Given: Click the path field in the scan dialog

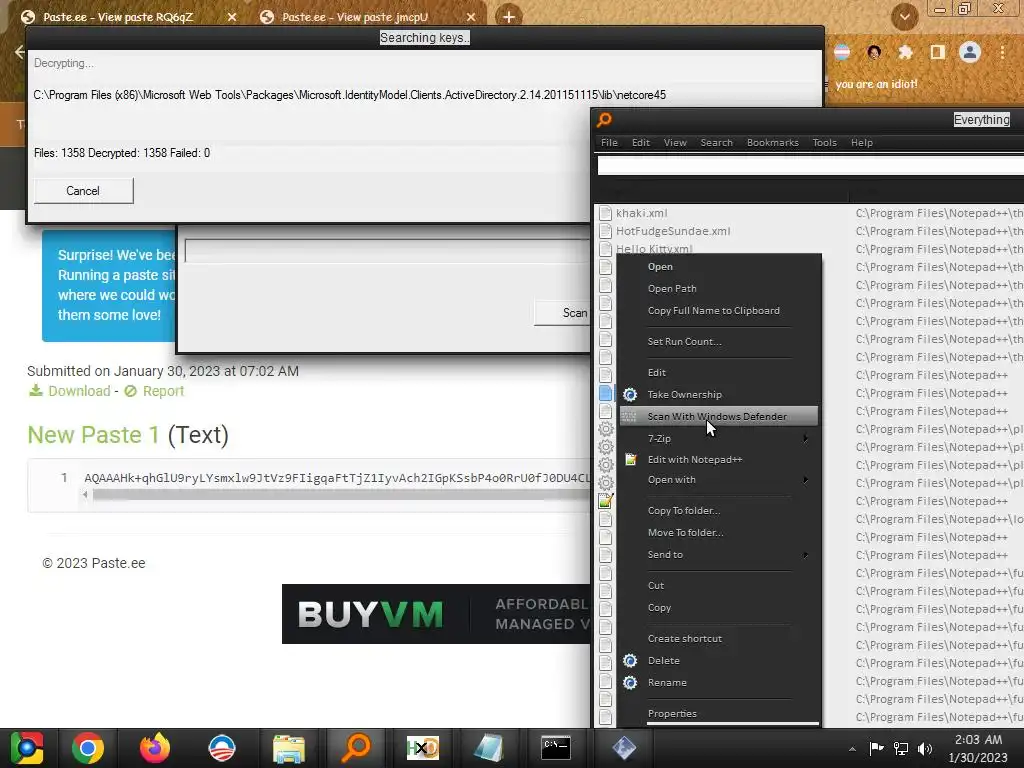Looking at the screenshot, I should click(387, 251).
